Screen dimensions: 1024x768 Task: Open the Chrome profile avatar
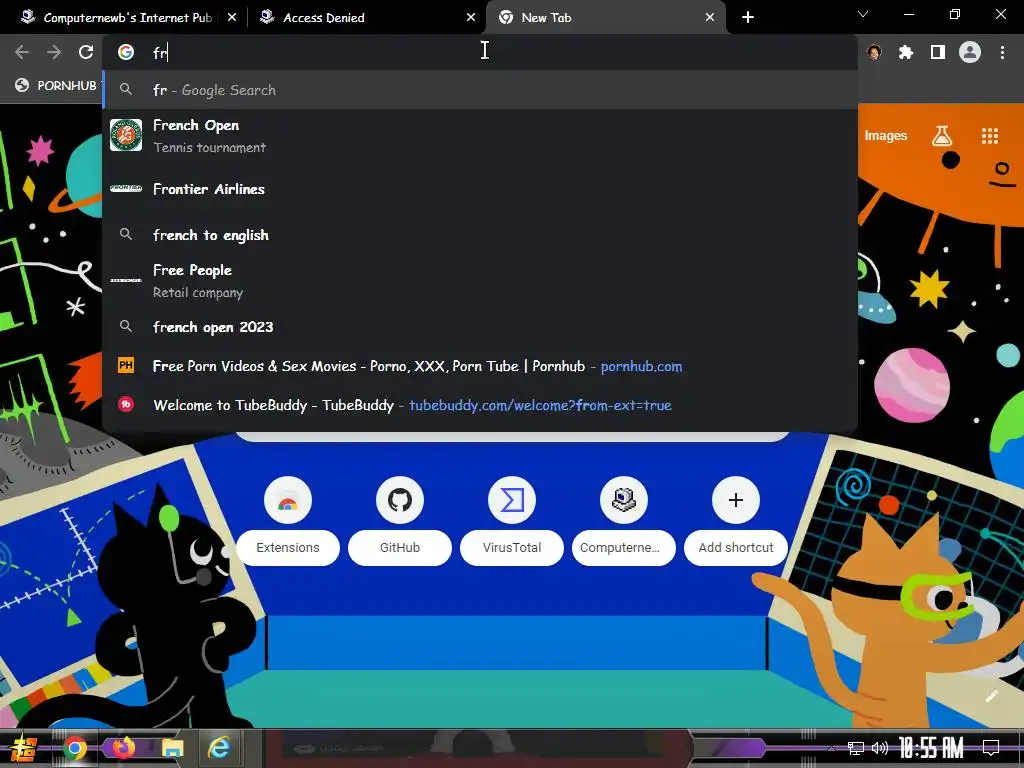[970, 52]
